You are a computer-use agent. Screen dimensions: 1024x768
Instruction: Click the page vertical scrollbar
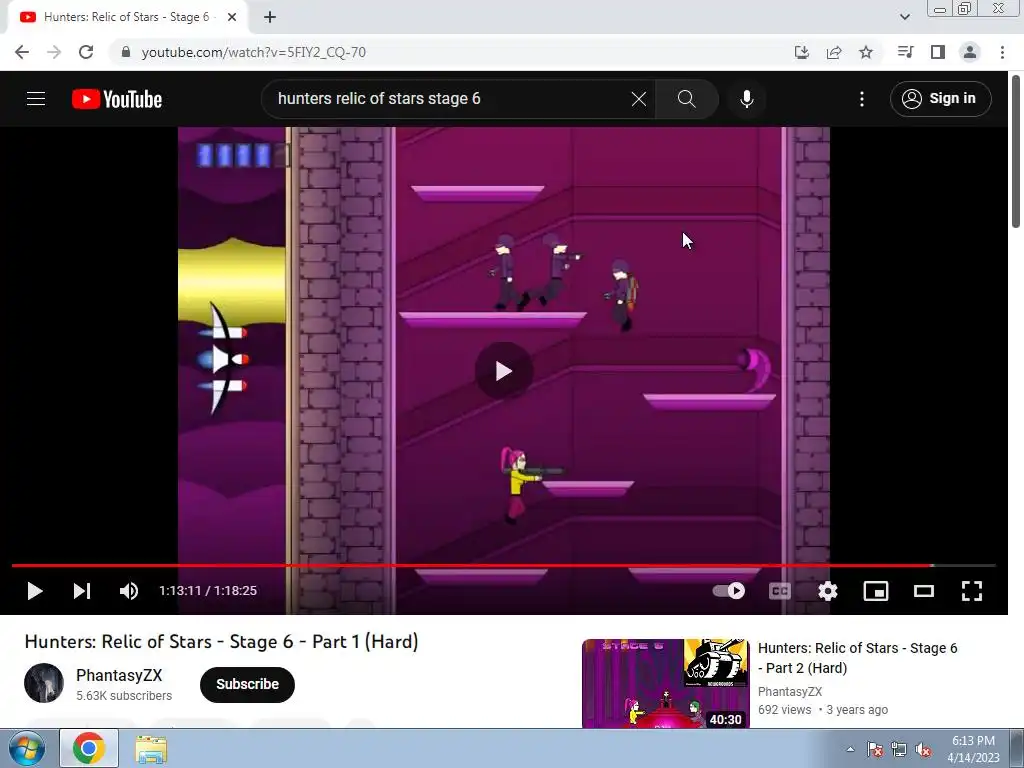[x=1016, y=152]
